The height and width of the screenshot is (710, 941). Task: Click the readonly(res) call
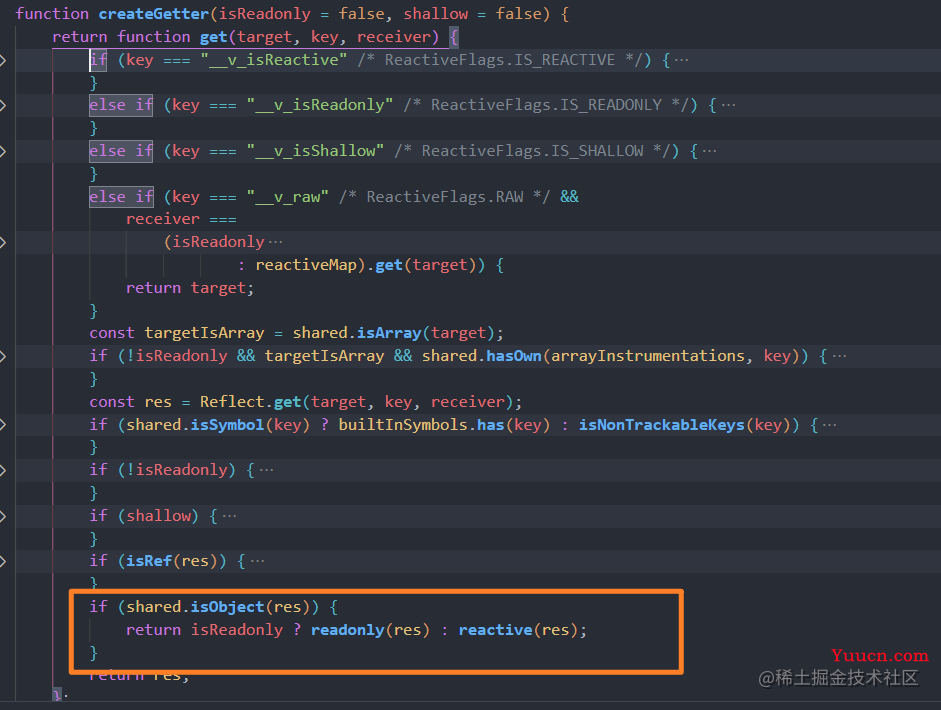tap(370, 630)
